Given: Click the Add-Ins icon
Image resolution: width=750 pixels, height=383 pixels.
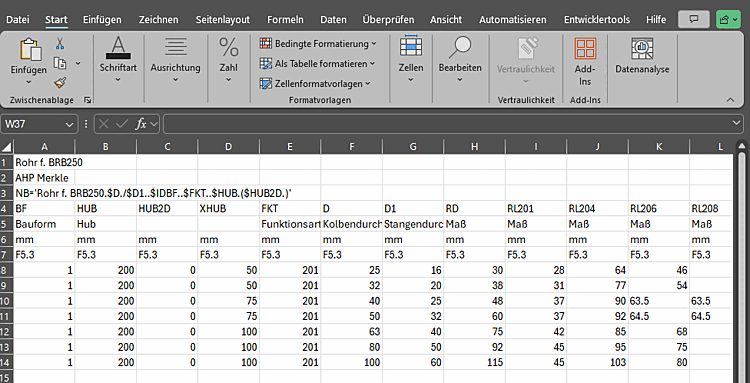Looking at the screenshot, I should coord(585,49).
